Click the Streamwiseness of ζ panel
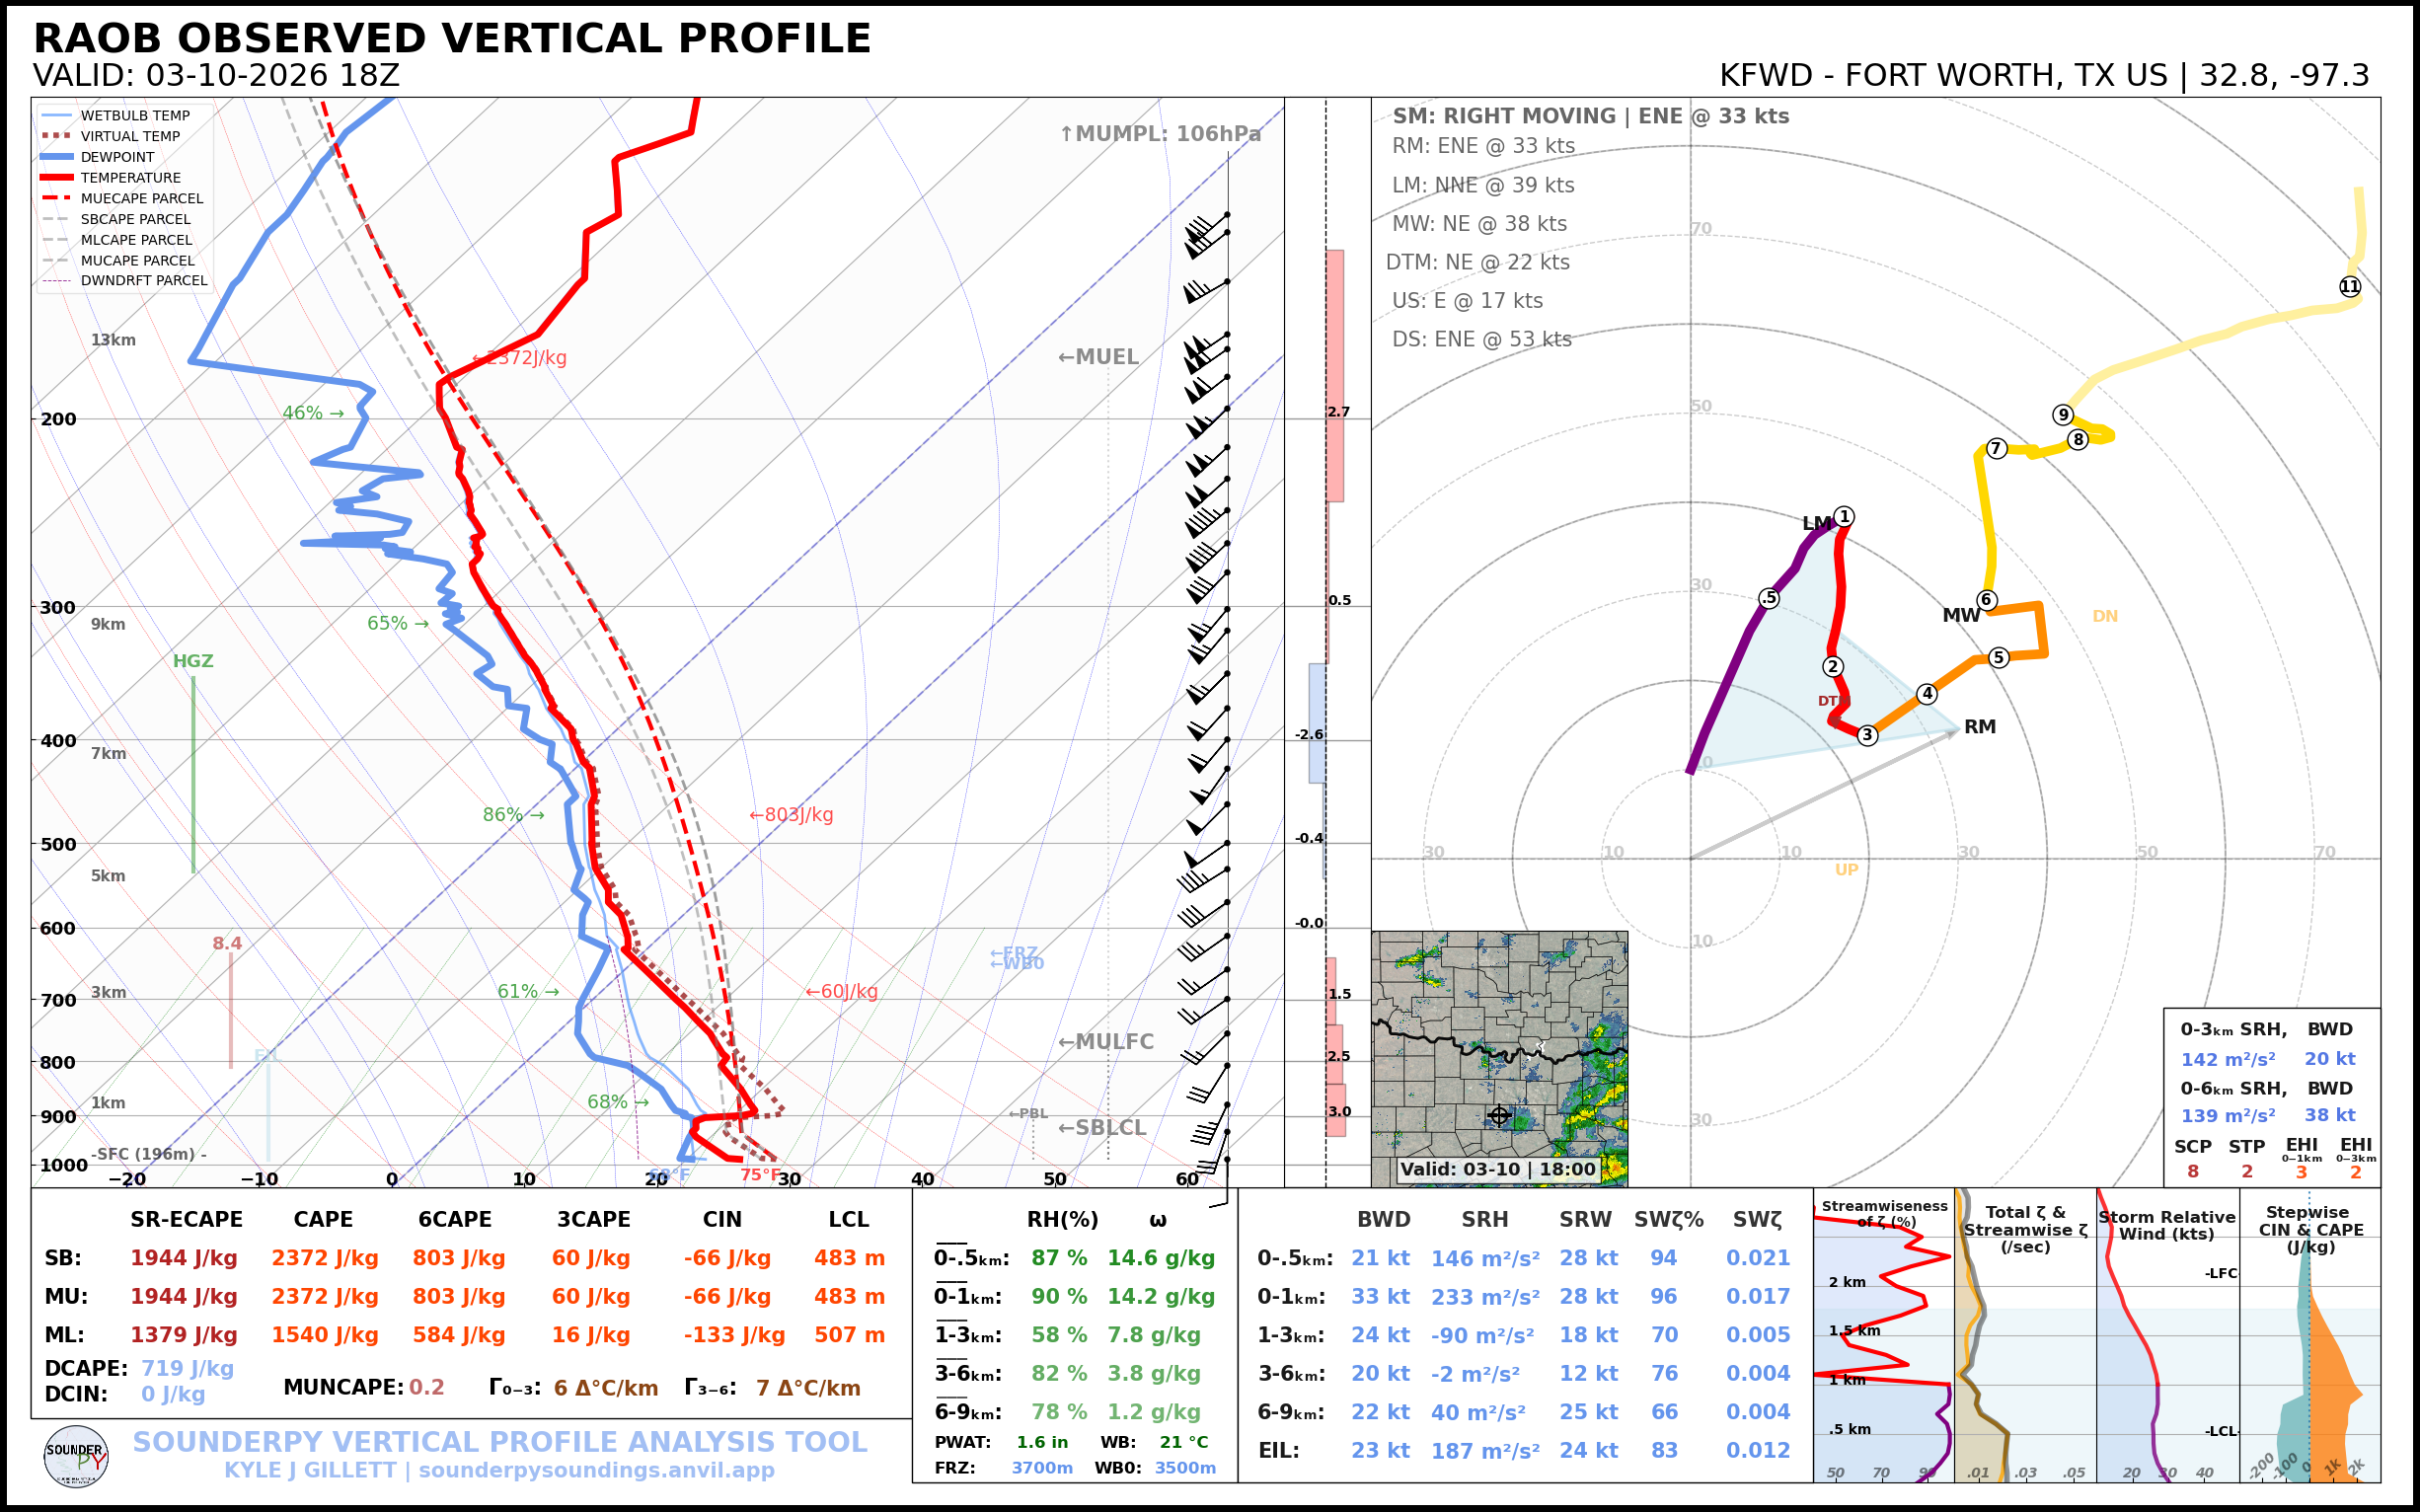The image size is (2420, 1512). point(1883,1335)
